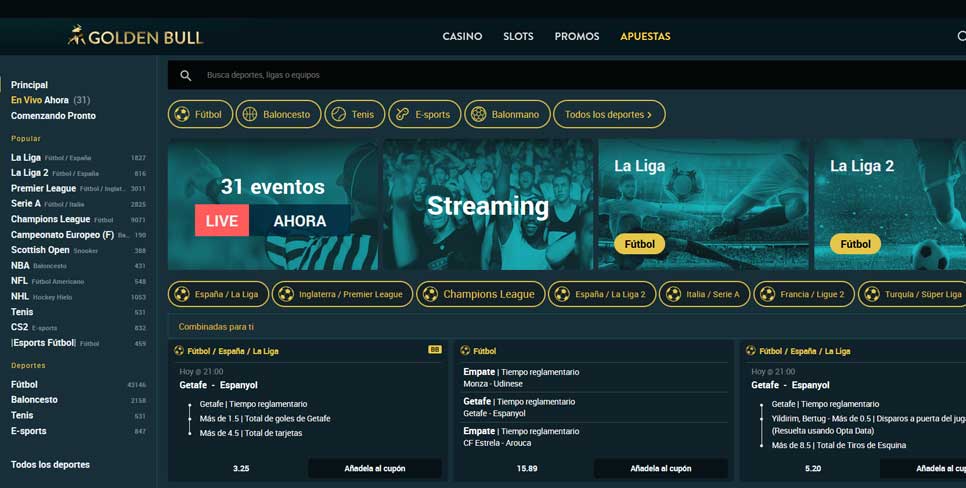Image resolution: width=966 pixels, height=488 pixels.
Task: Open the Casino section
Action: 462,36
